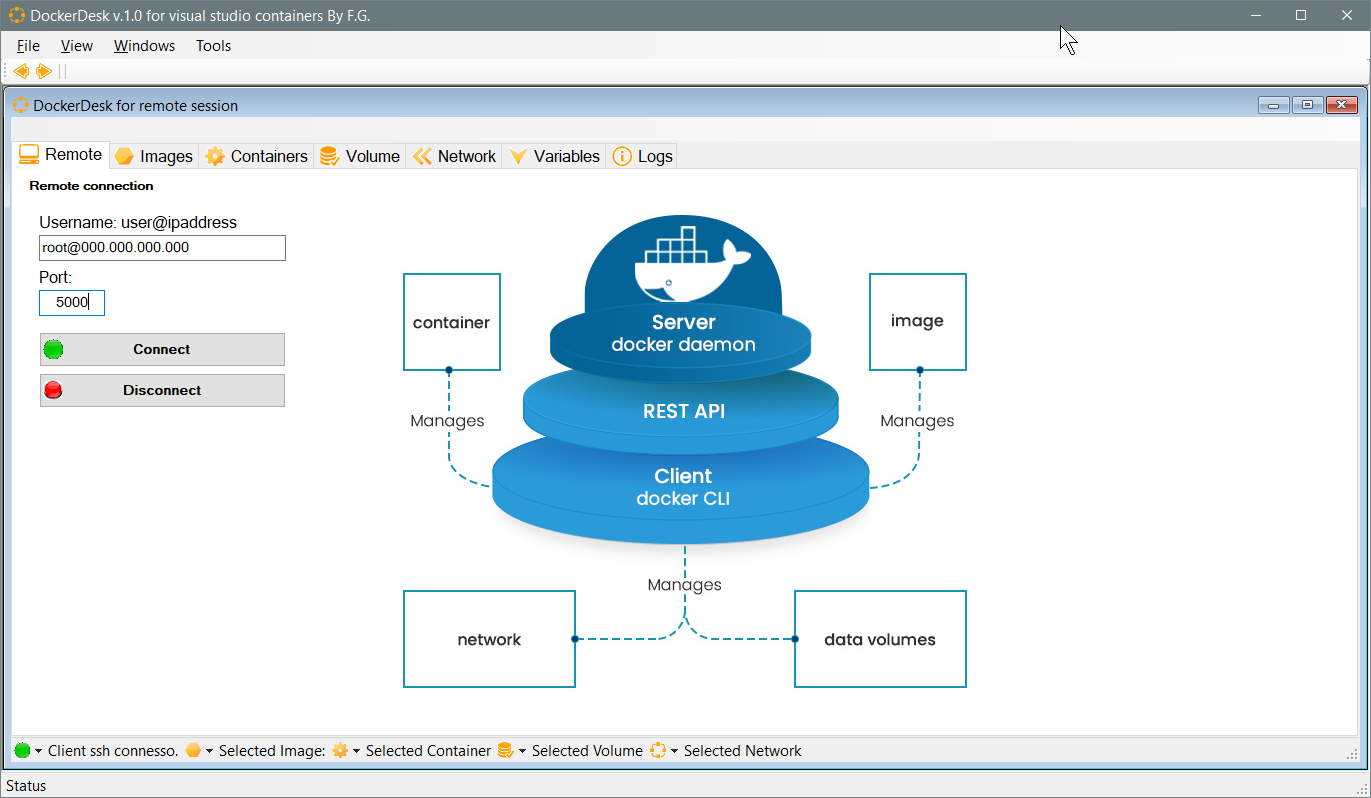Viewport: 1371px width, 798px height.
Task: Open the Selected Image dropdown in status bar
Action: click(207, 750)
